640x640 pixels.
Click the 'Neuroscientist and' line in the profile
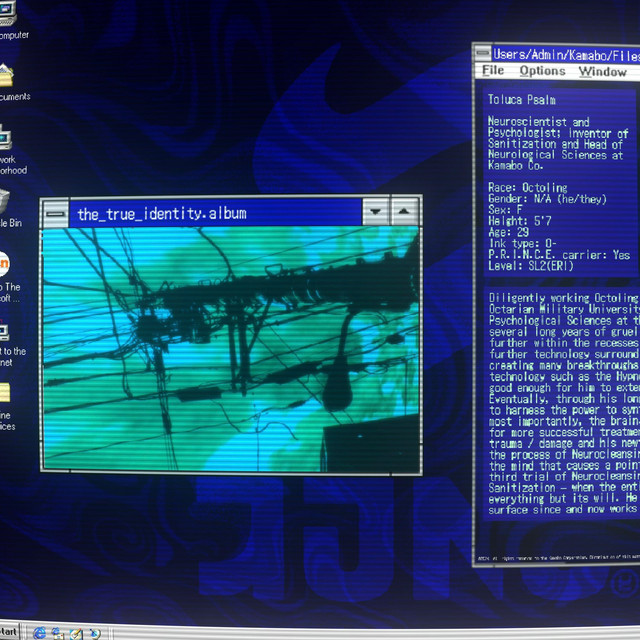click(x=538, y=122)
